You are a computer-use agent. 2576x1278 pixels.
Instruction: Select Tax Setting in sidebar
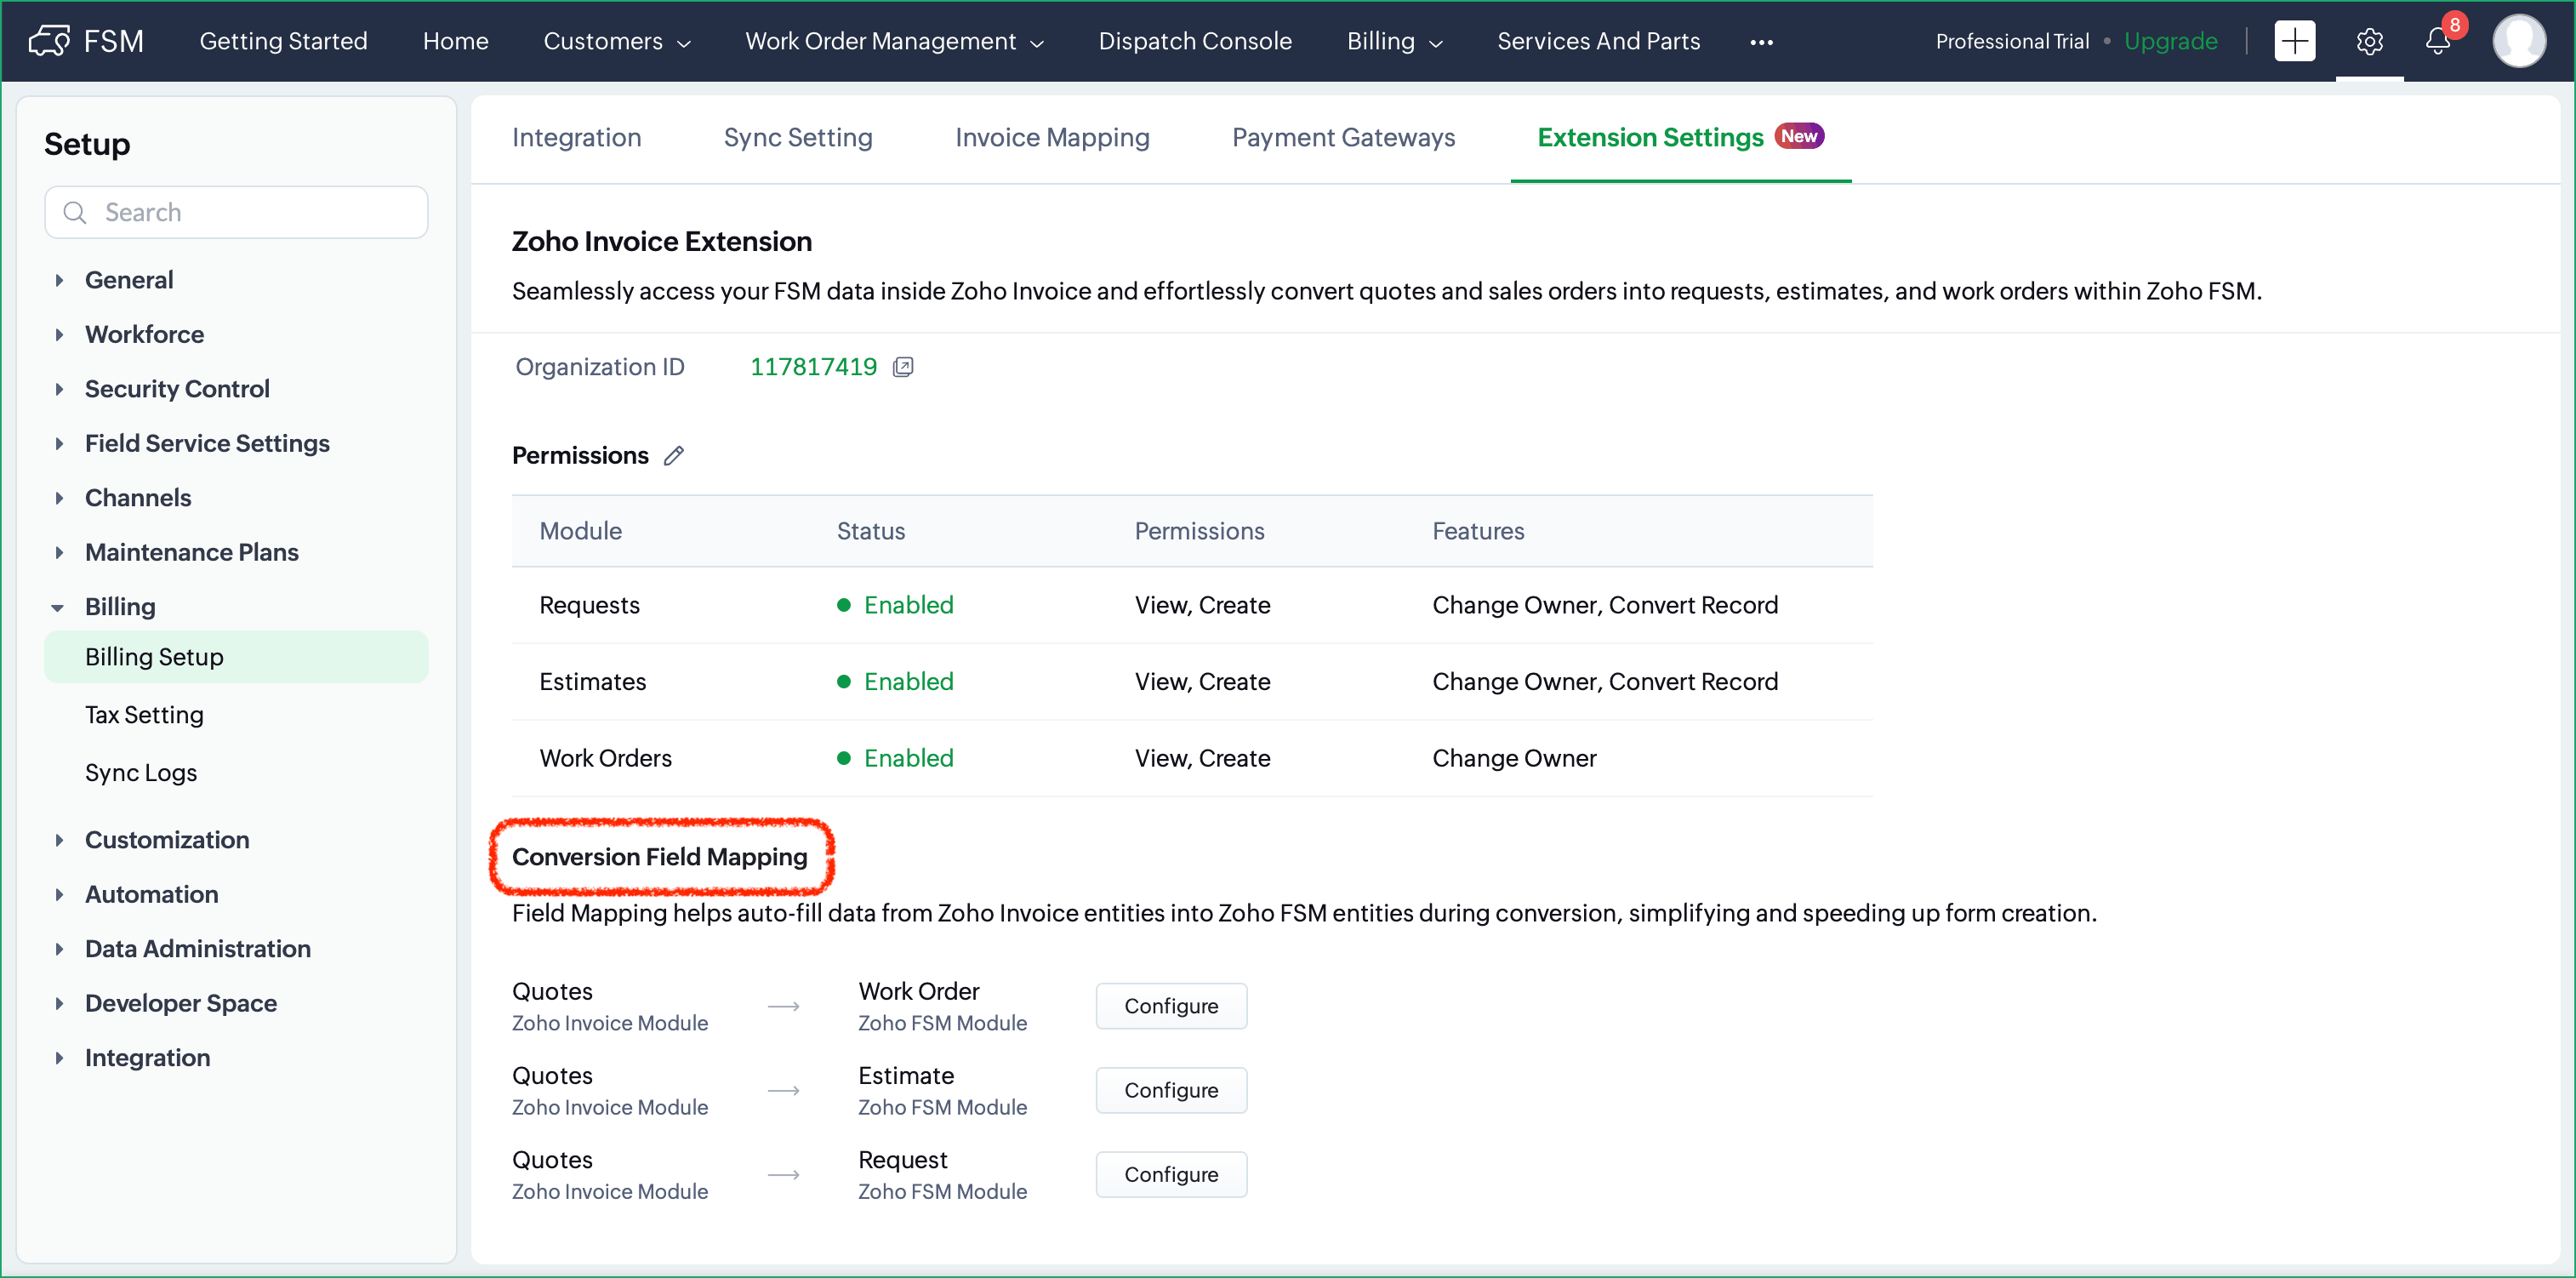coord(144,715)
